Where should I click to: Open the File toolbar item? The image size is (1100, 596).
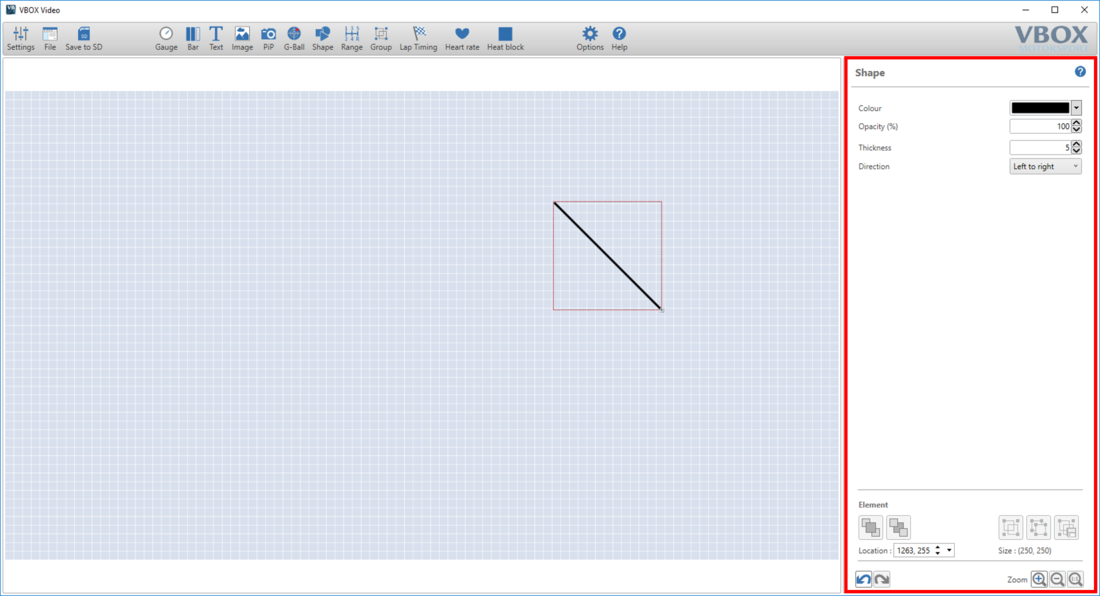[x=50, y=39]
